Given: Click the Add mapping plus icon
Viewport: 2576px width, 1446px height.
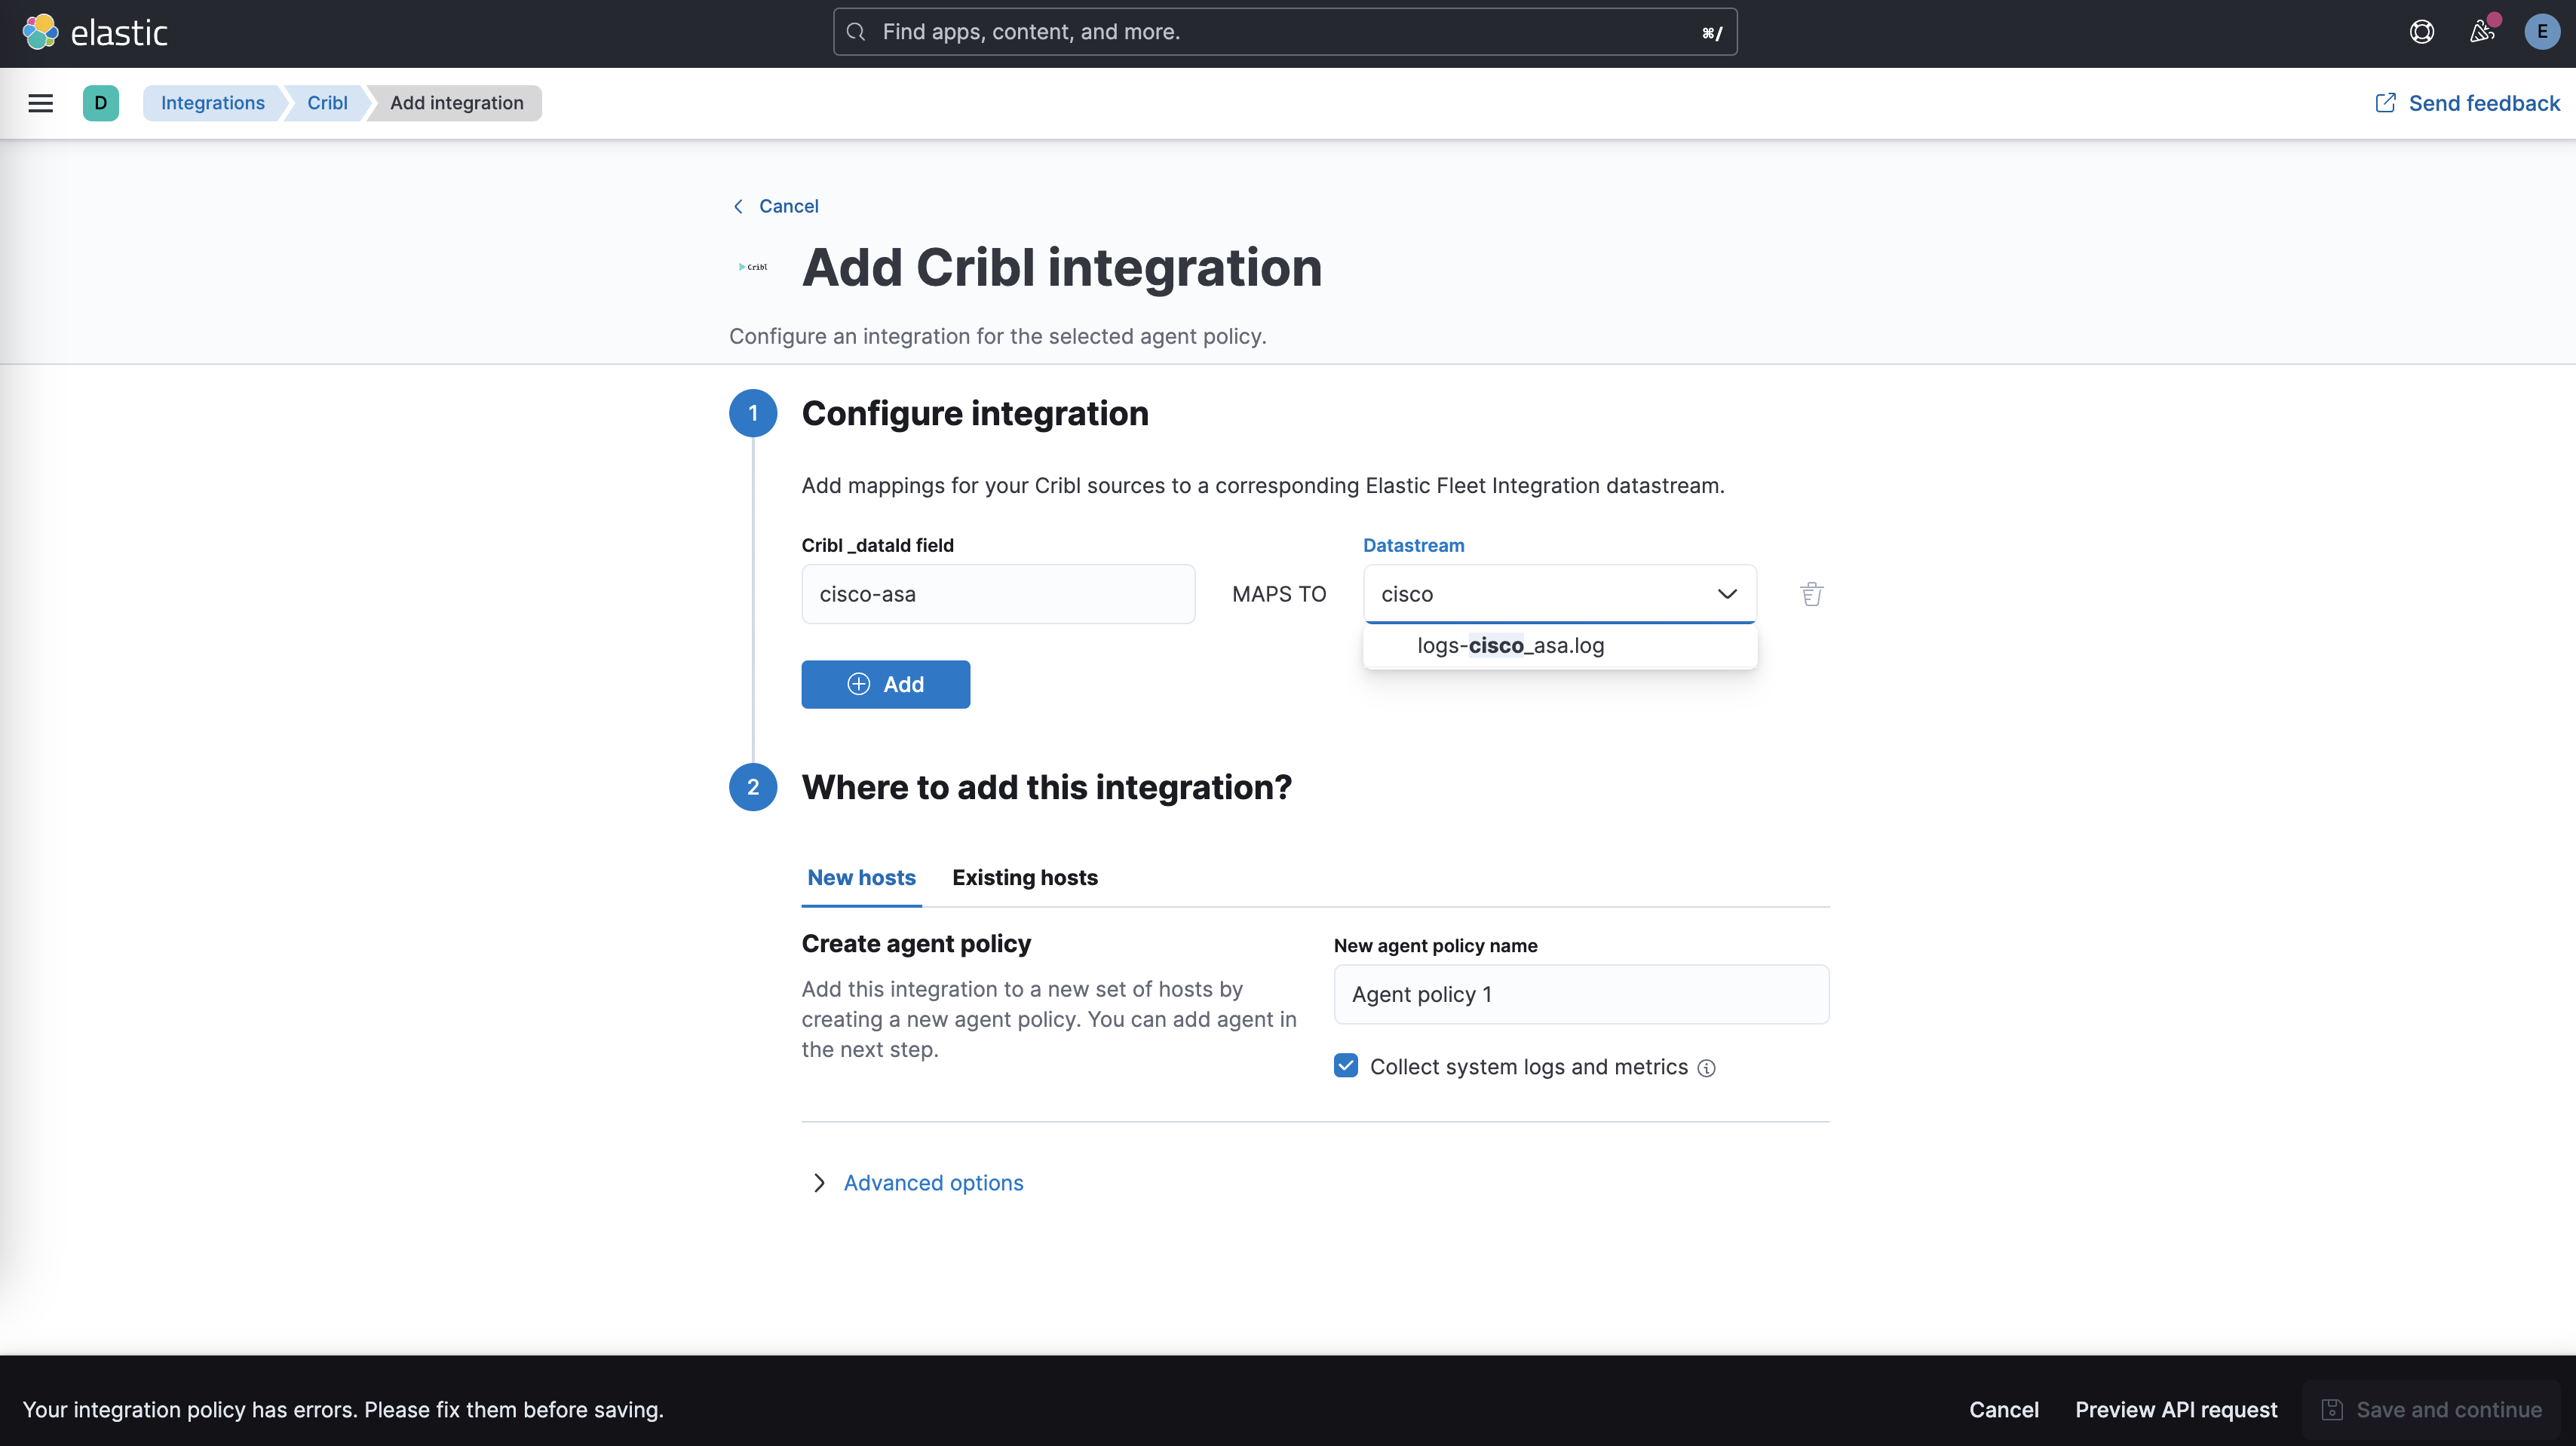Looking at the screenshot, I should (857, 684).
